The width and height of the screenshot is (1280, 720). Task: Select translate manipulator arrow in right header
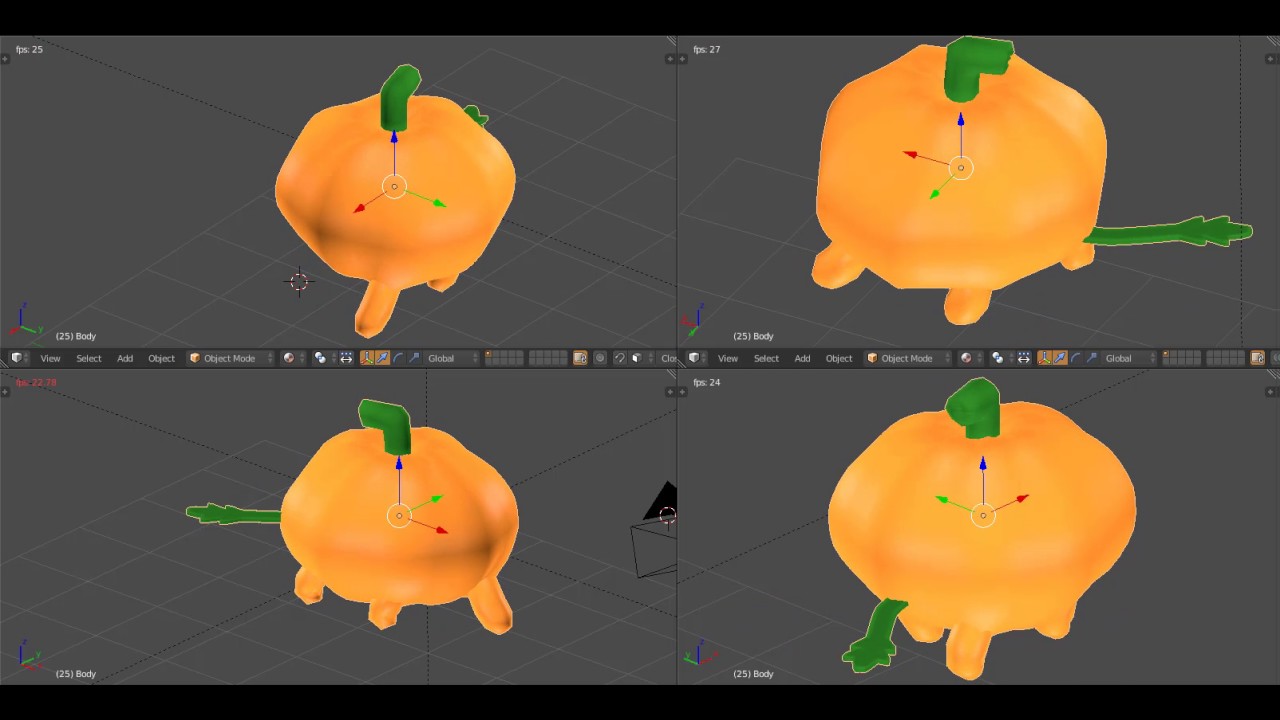coord(1060,358)
